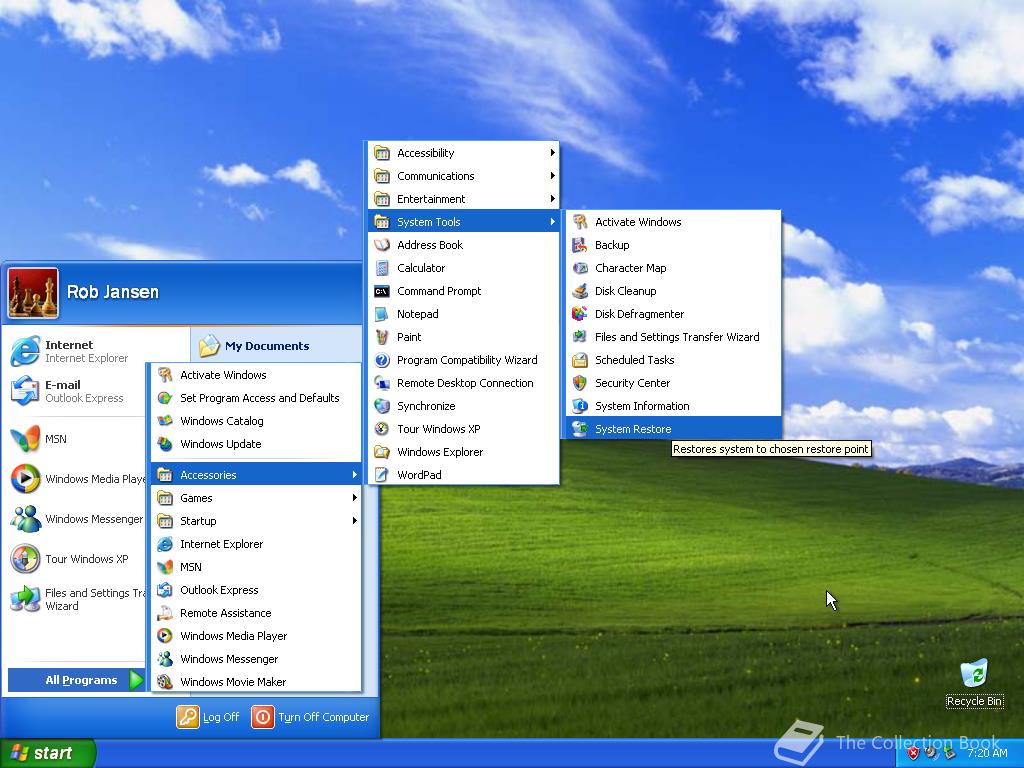Expand System Tools submenu arrow

[x=552, y=222]
